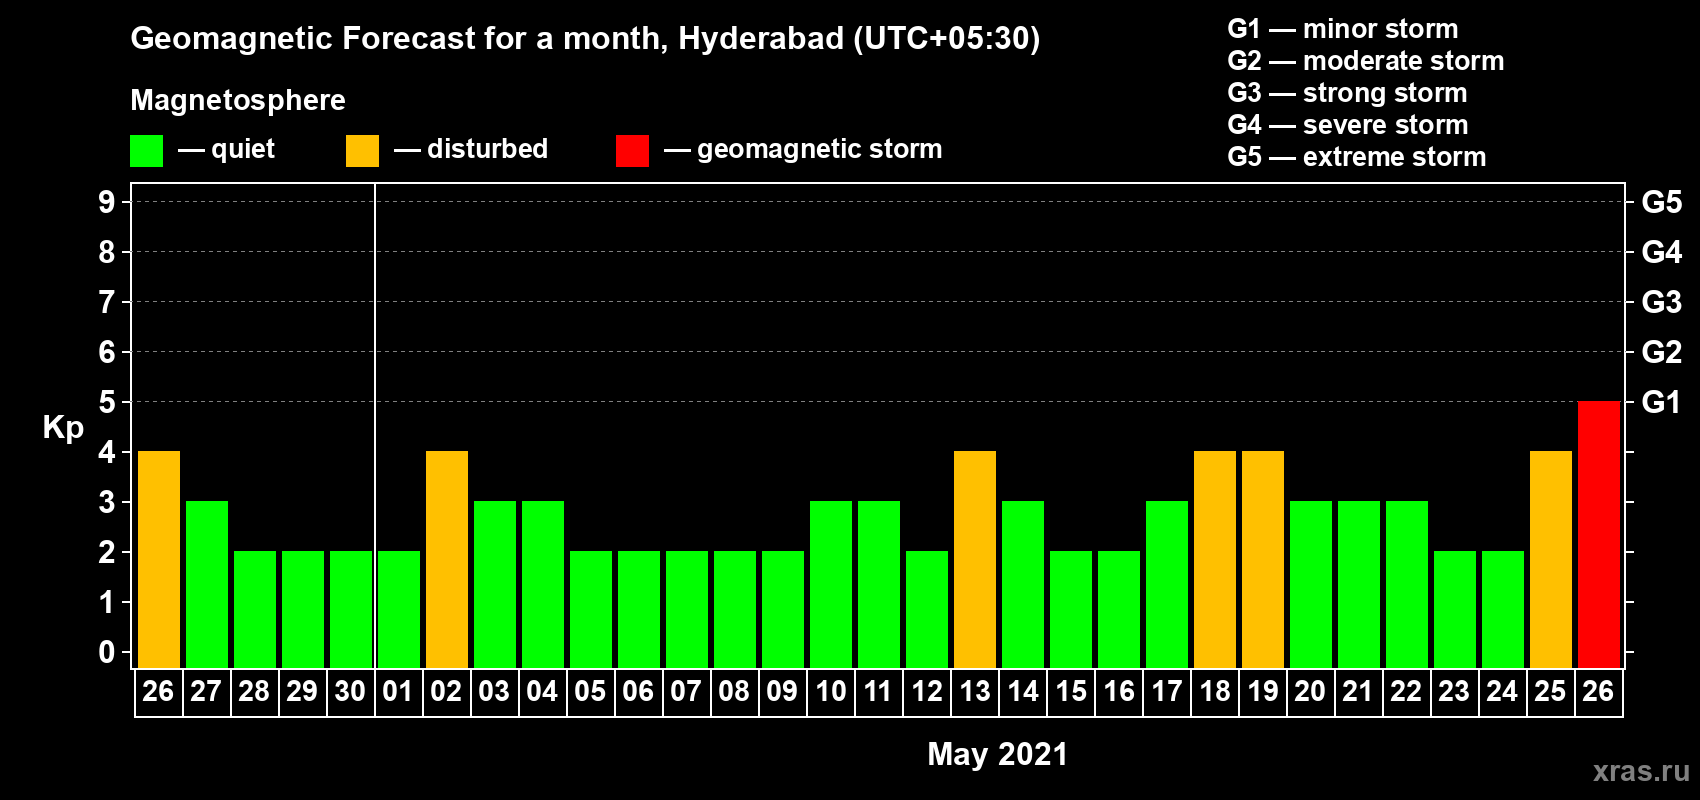Select the green bar for May 24

click(1503, 610)
